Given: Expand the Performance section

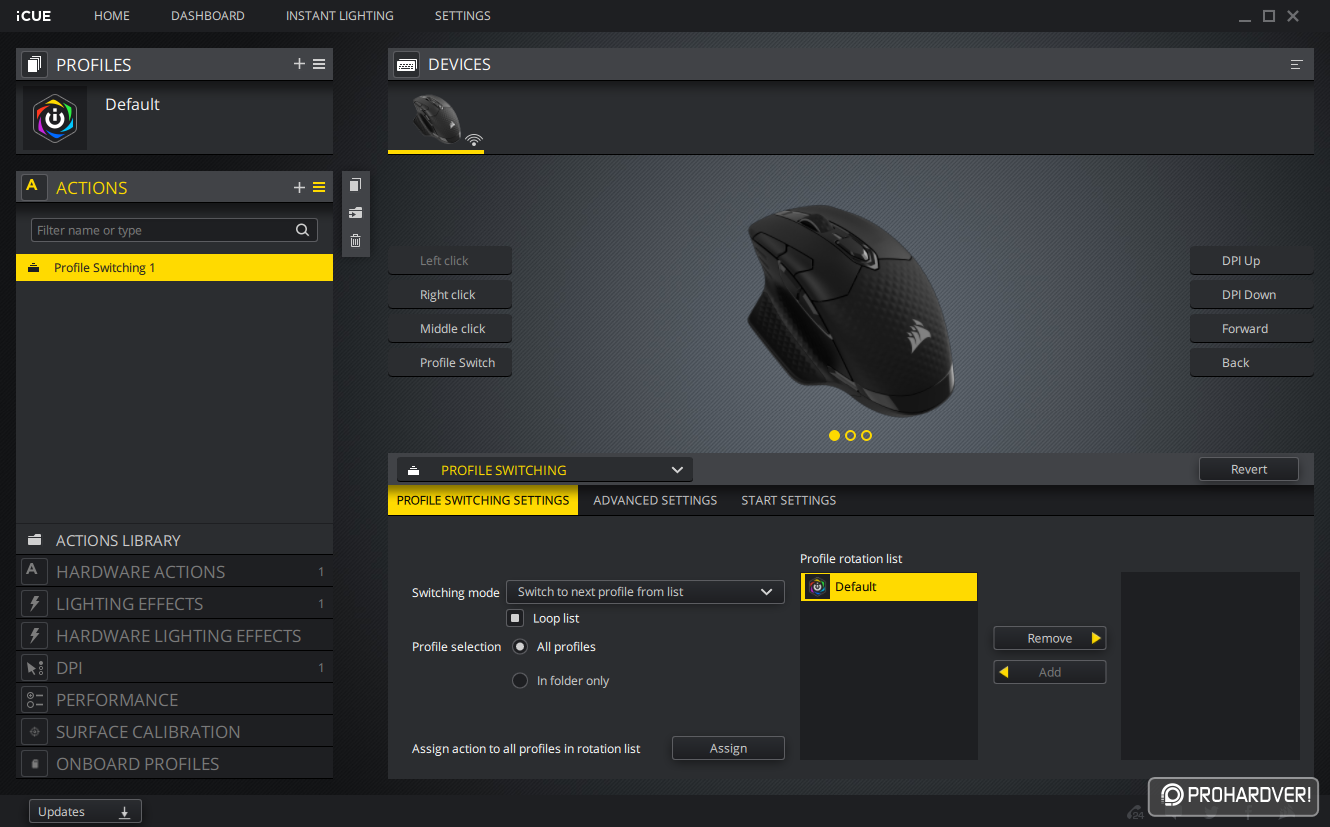Looking at the screenshot, I should pyautogui.click(x=174, y=700).
